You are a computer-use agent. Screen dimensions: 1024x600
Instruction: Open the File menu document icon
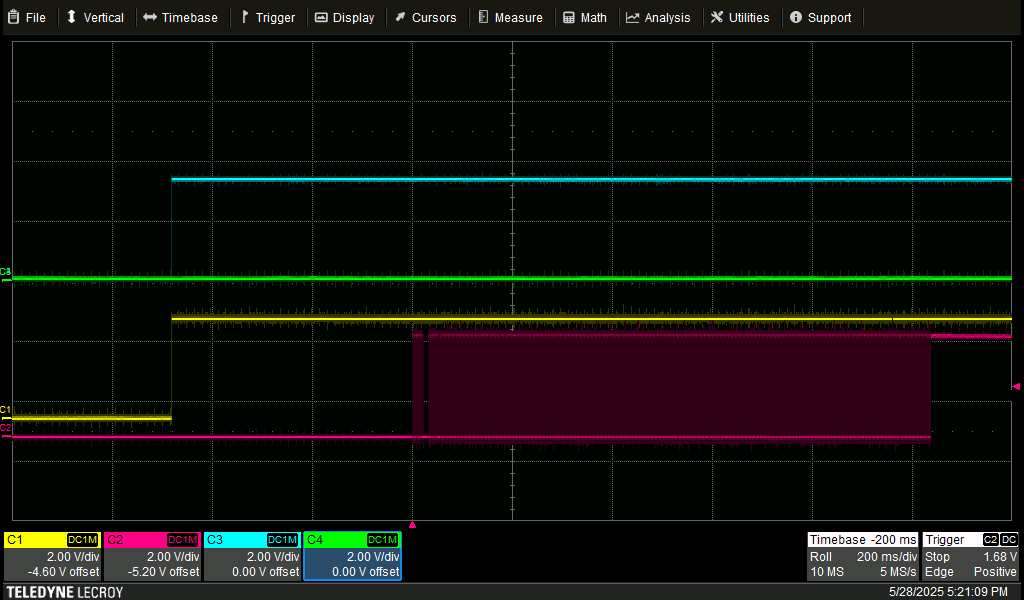pyautogui.click(x=12, y=17)
